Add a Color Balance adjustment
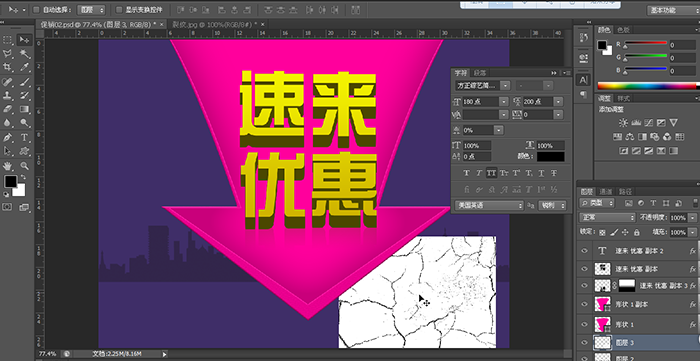The width and height of the screenshot is (700, 361). [630, 137]
